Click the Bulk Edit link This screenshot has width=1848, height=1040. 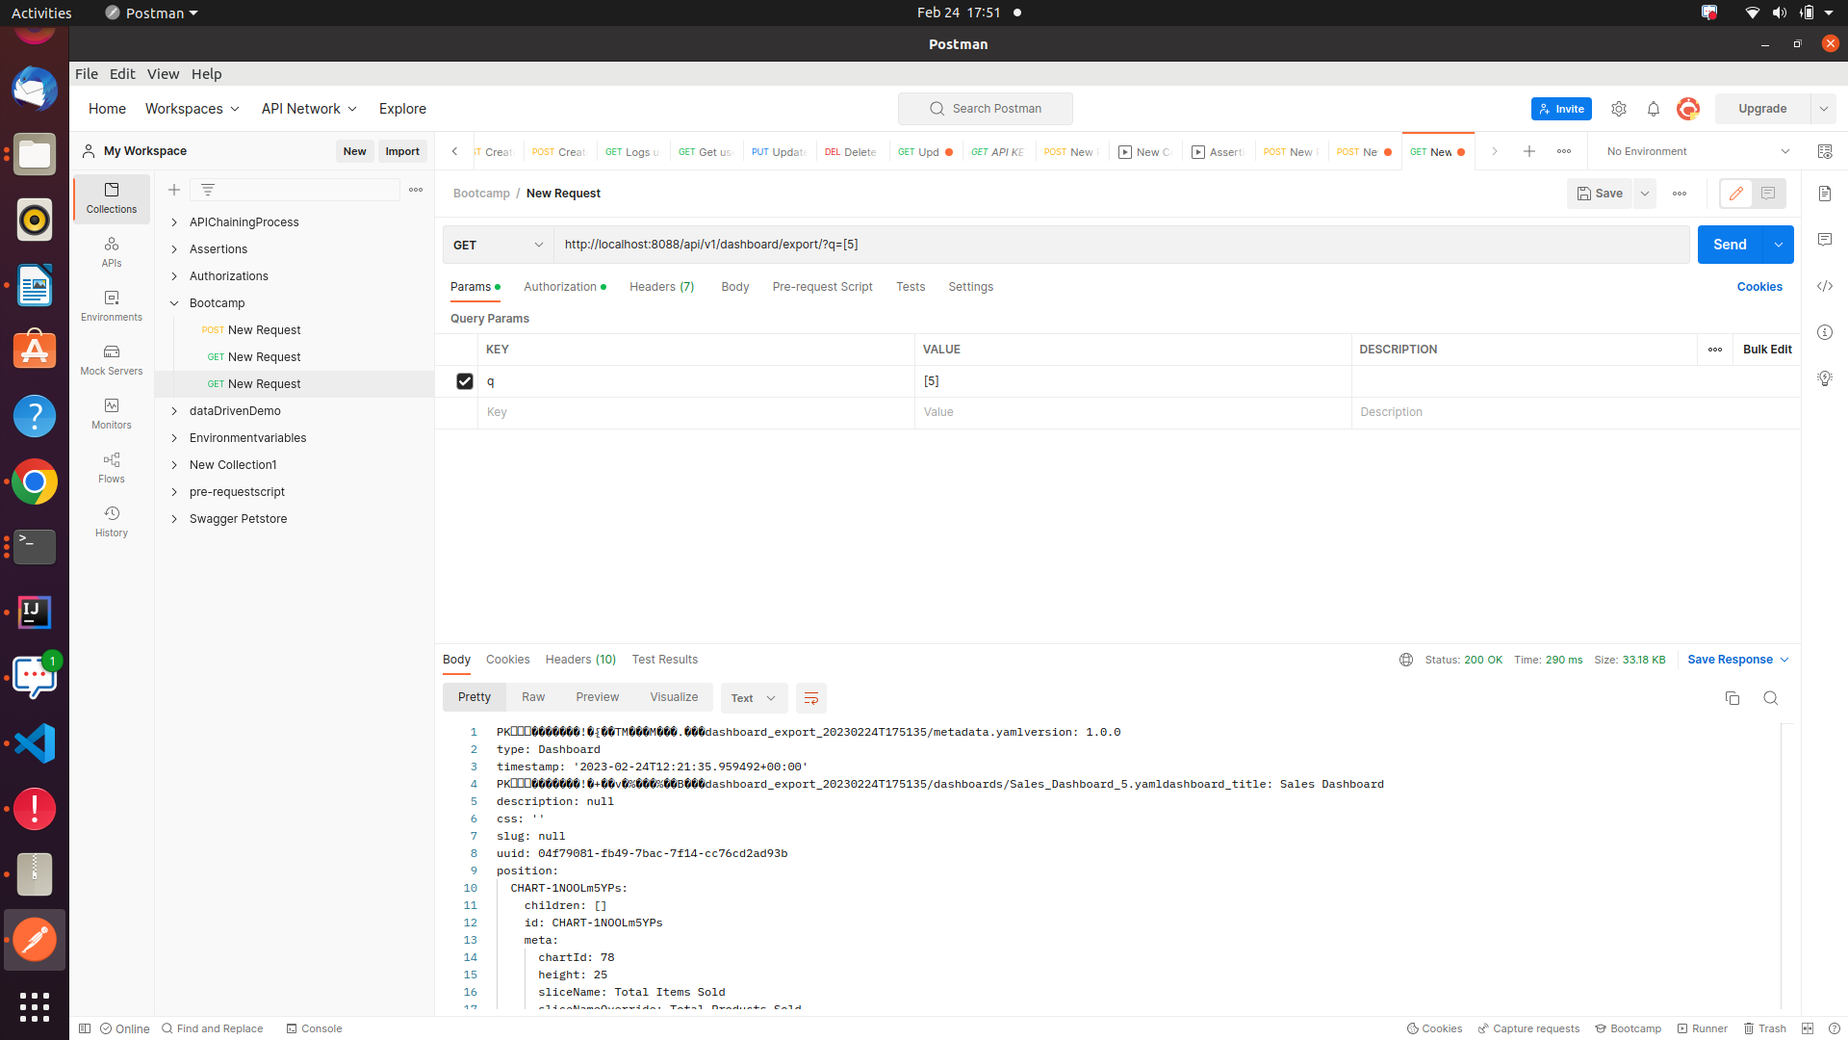click(1766, 349)
